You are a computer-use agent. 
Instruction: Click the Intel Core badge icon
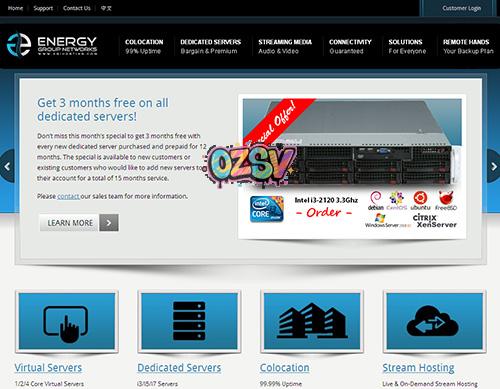click(267, 209)
